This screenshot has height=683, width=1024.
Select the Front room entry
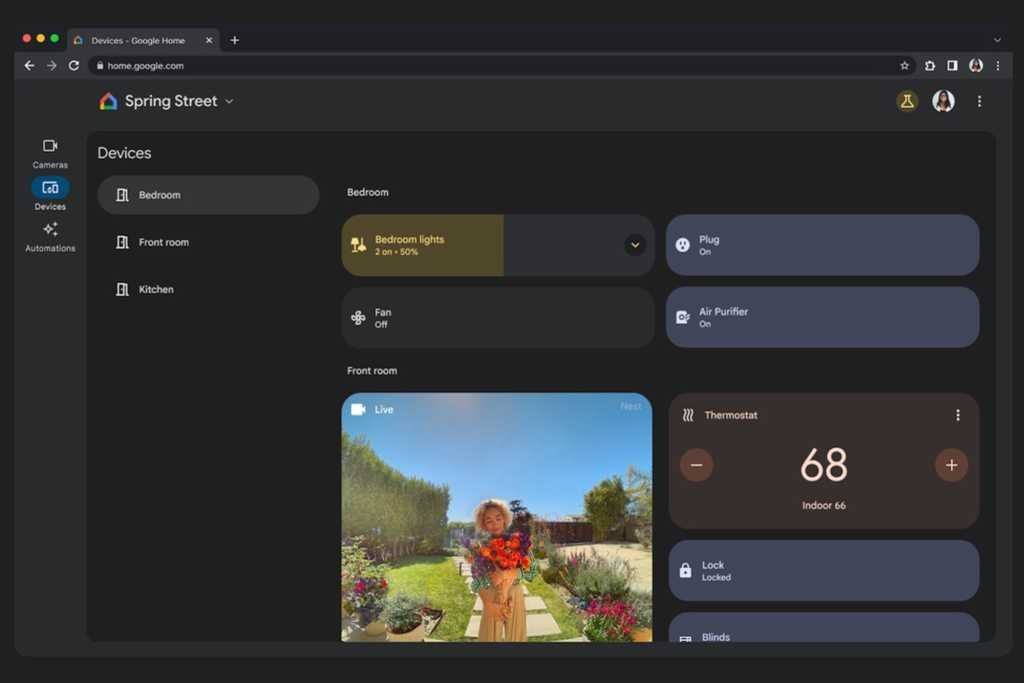click(163, 242)
